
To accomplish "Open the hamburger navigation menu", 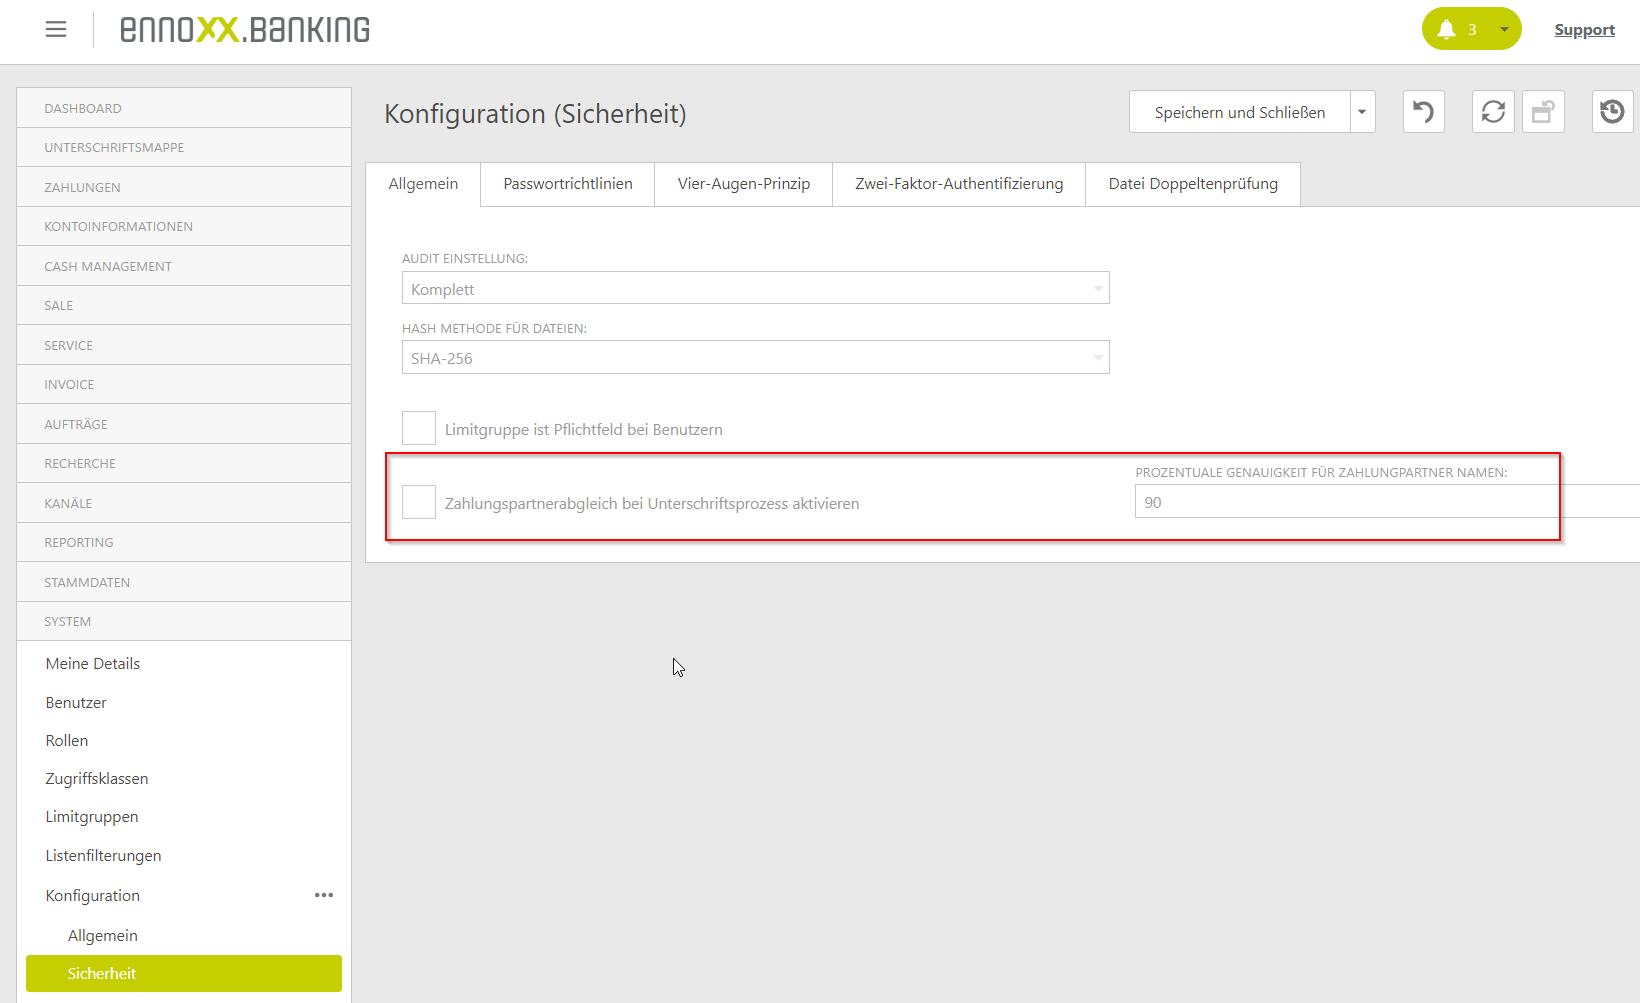I will [x=56, y=30].
